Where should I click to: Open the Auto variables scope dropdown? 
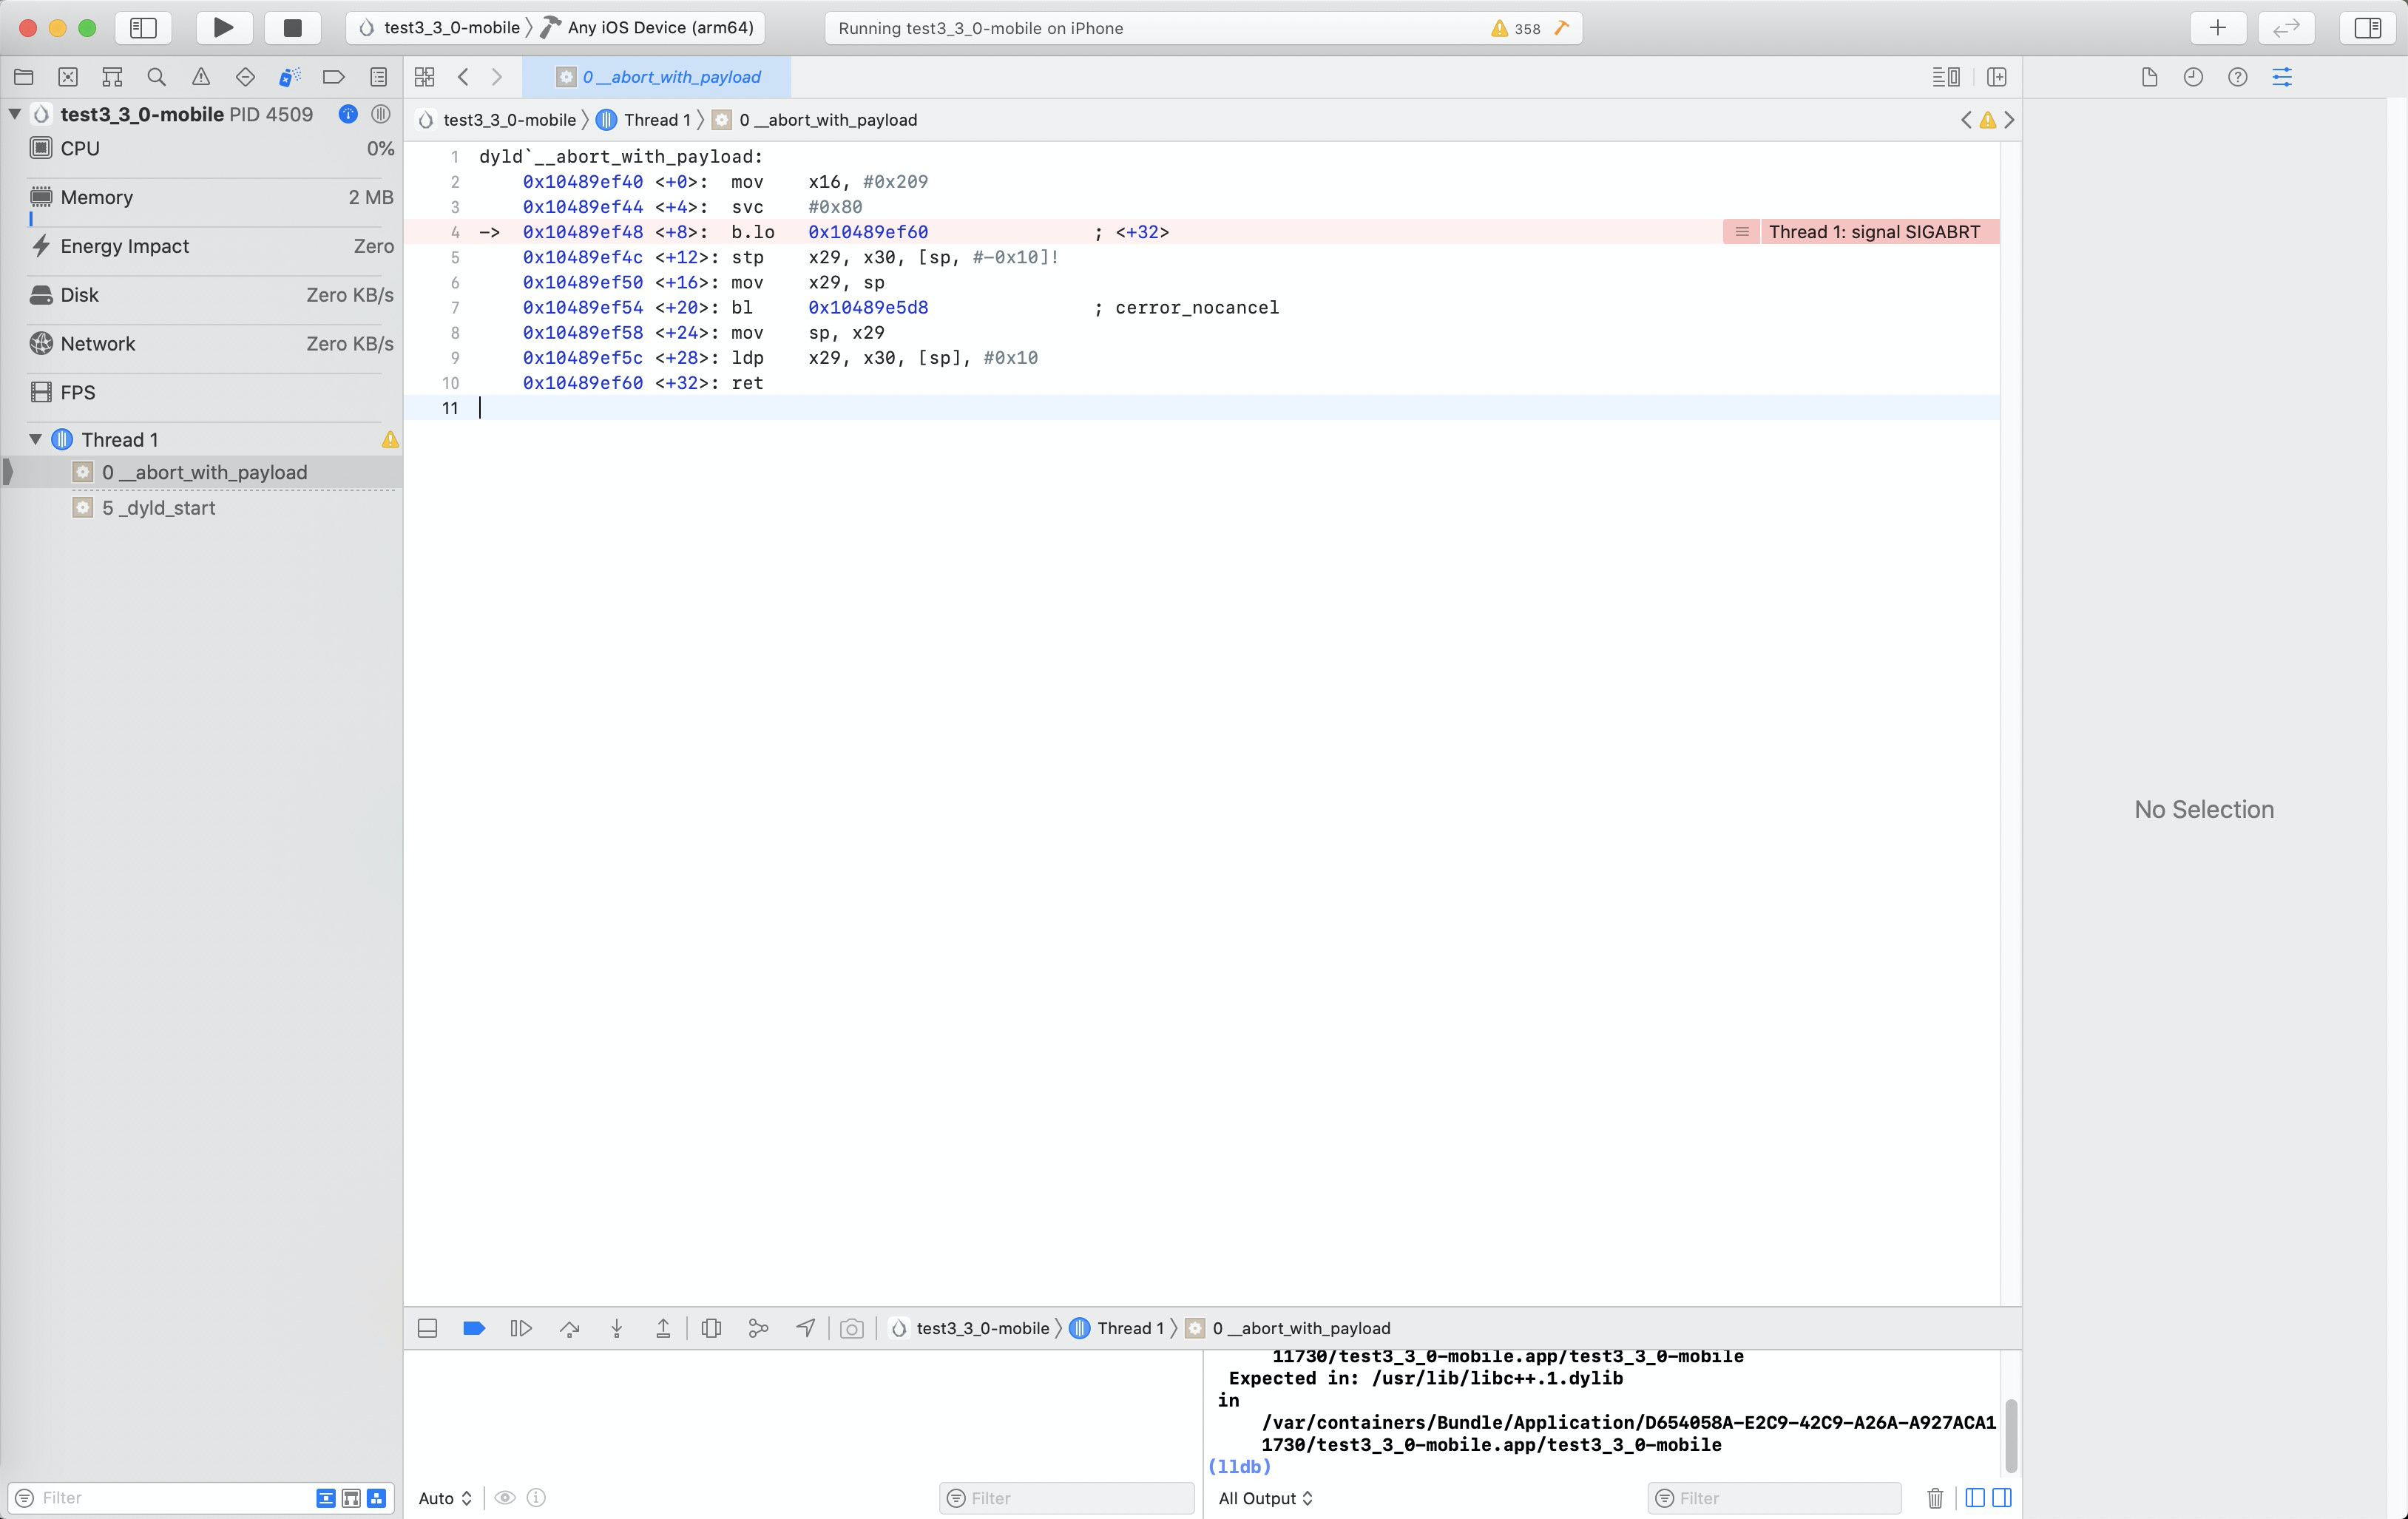(x=444, y=1498)
